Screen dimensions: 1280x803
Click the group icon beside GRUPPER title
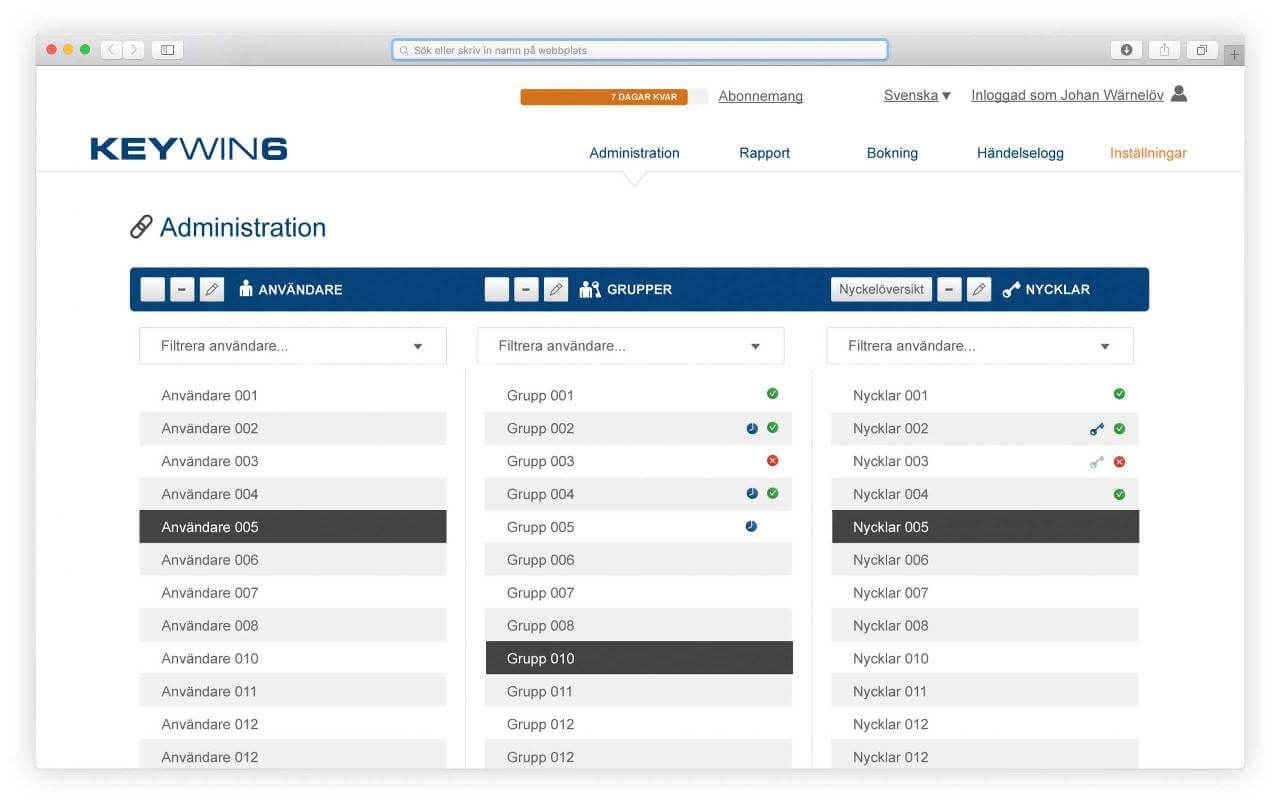click(590, 289)
